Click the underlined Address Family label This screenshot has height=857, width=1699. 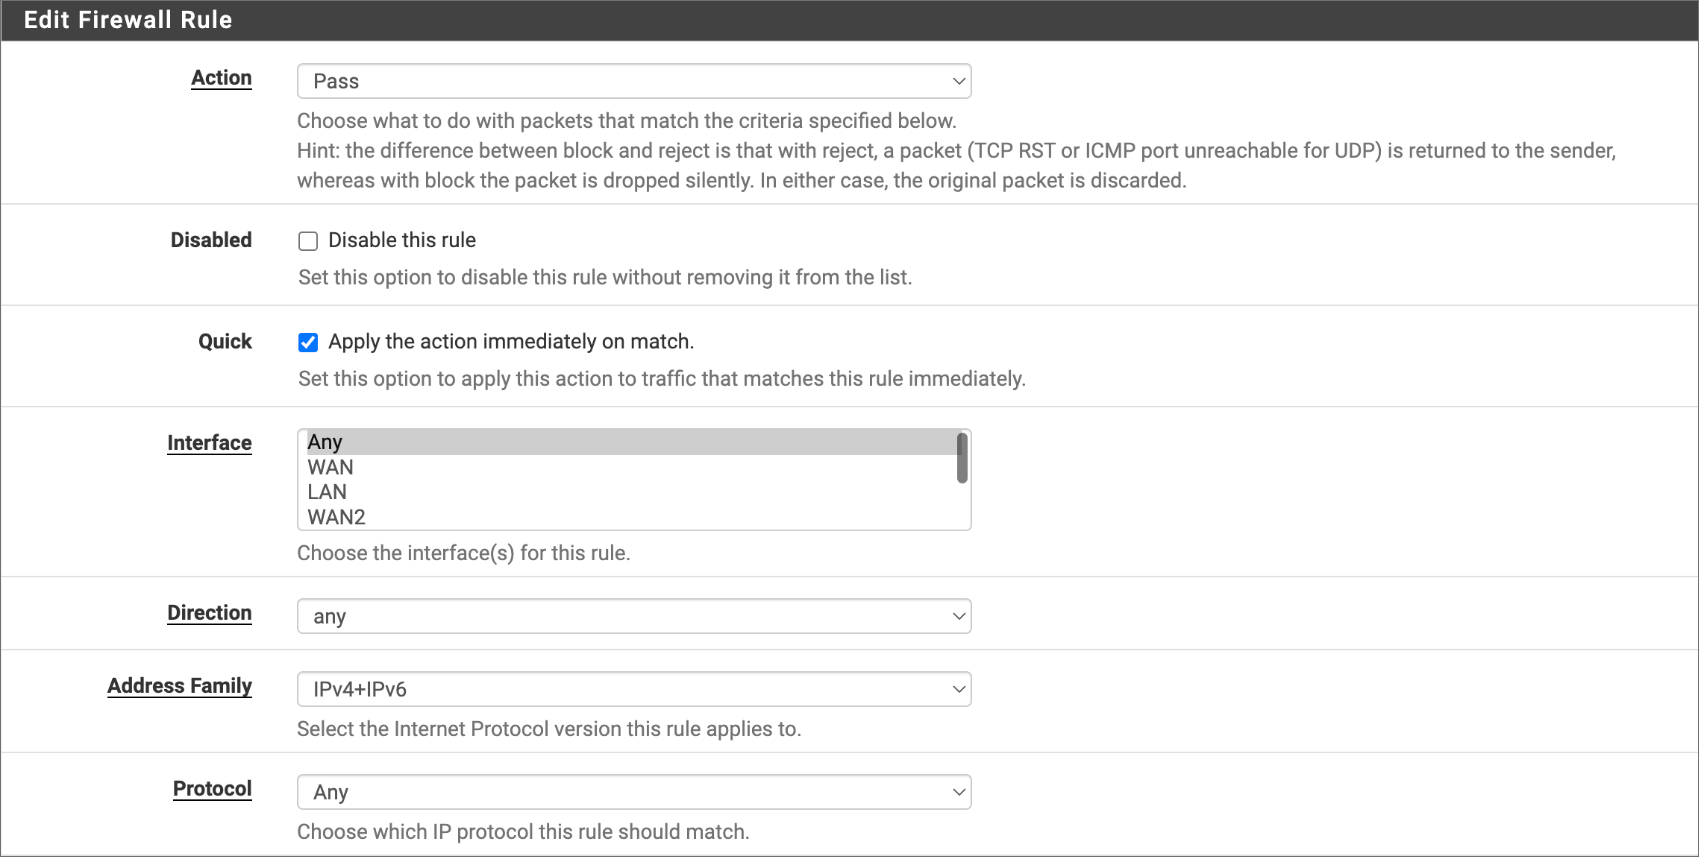click(x=179, y=686)
